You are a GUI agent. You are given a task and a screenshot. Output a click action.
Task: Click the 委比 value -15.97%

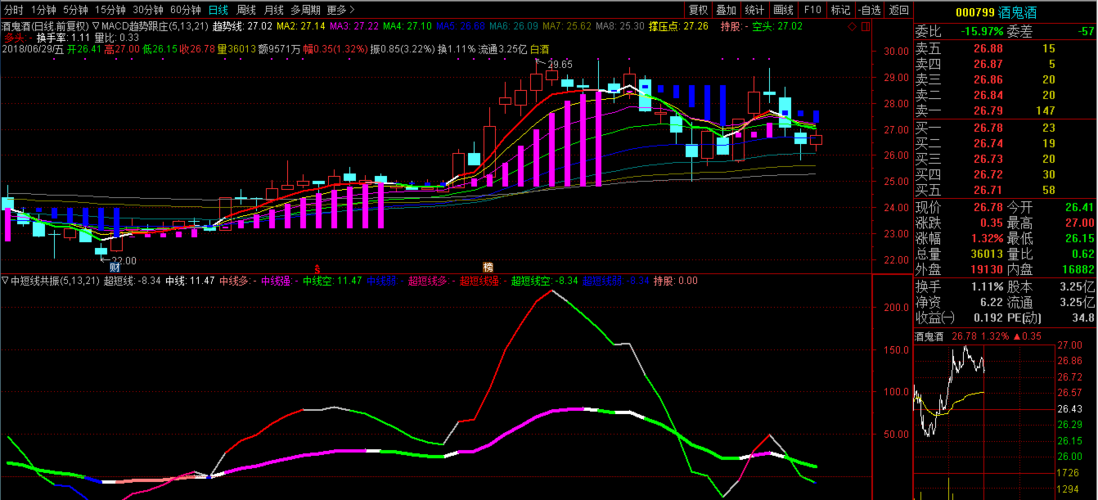coord(980,31)
